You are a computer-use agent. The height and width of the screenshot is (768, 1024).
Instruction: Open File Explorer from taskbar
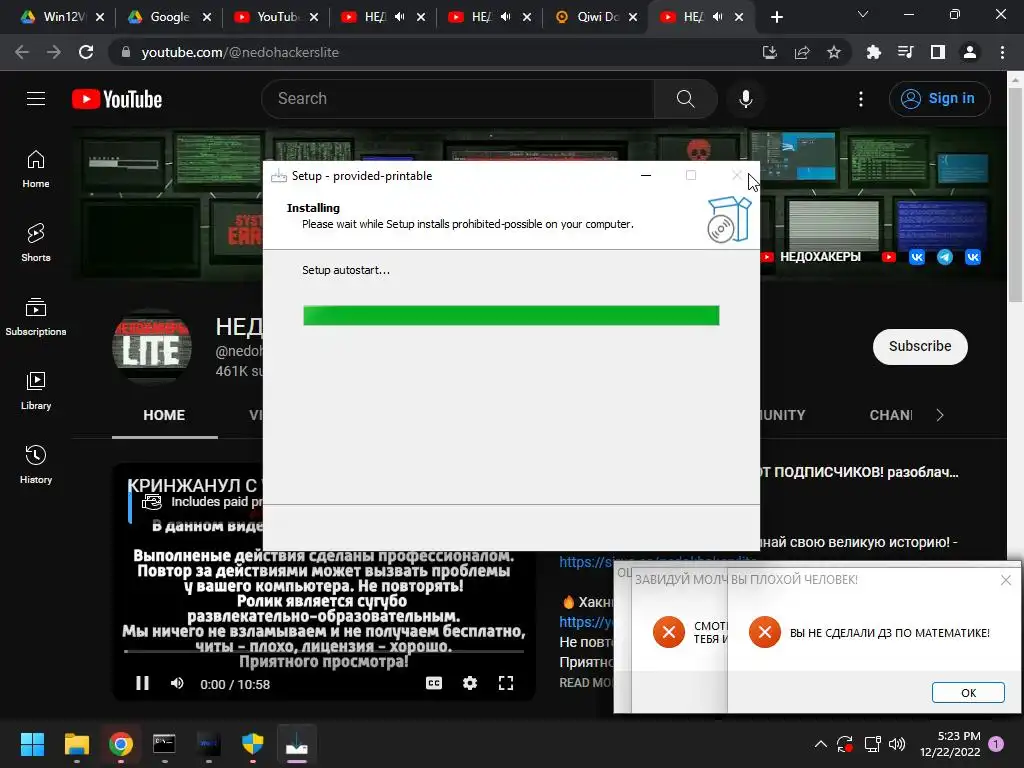click(x=76, y=744)
